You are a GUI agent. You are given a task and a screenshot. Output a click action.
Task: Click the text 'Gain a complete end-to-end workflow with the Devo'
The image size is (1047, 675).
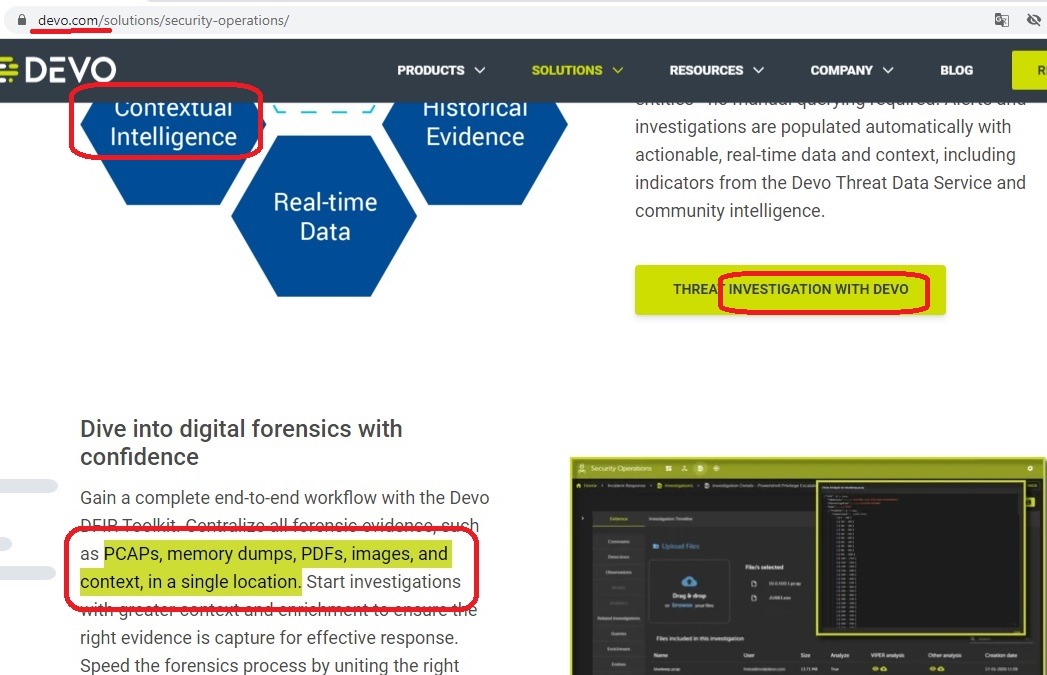(284, 498)
